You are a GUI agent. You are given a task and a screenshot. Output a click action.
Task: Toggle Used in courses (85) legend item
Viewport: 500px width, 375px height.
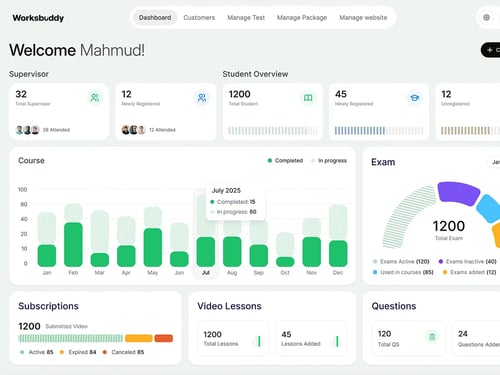[x=403, y=272]
